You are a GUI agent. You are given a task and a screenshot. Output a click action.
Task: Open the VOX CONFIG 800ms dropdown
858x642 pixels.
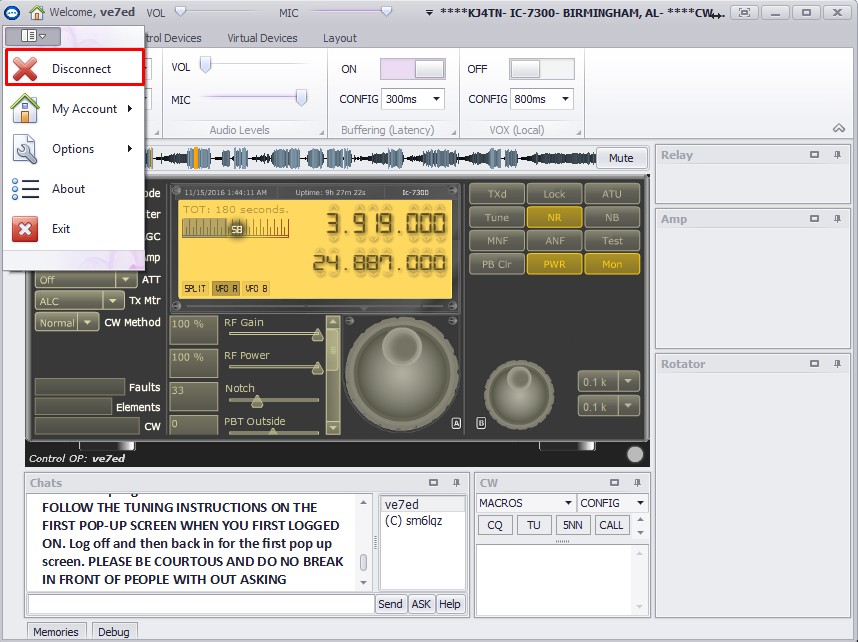point(565,99)
